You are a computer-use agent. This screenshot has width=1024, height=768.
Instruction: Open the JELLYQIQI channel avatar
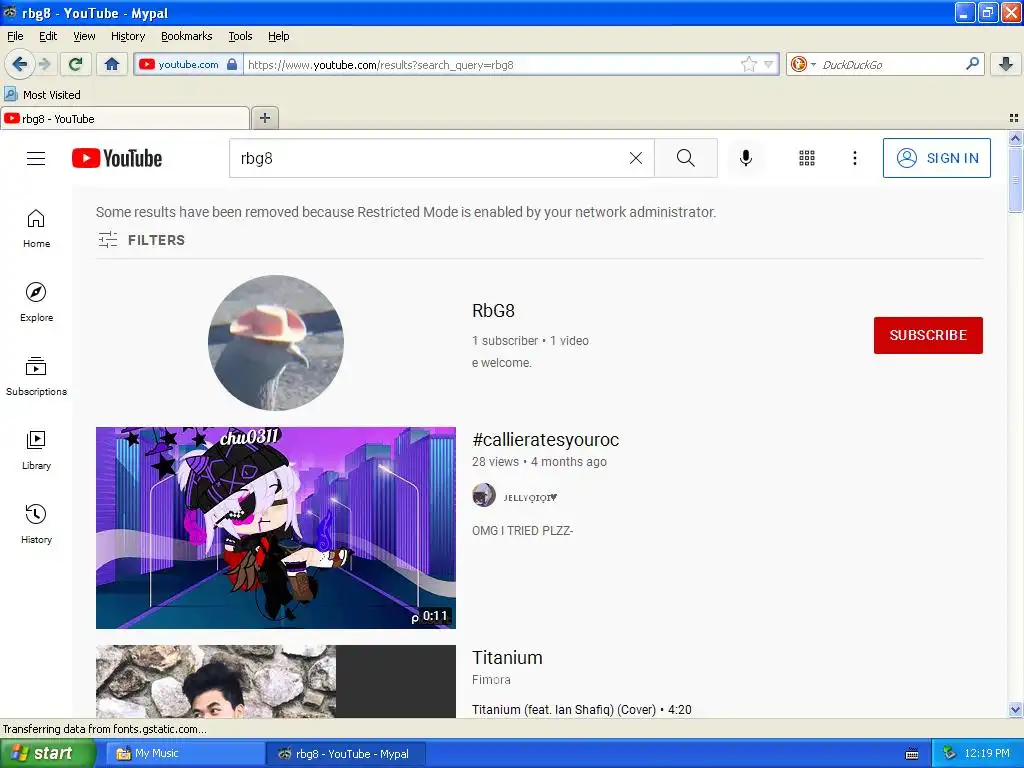point(484,496)
